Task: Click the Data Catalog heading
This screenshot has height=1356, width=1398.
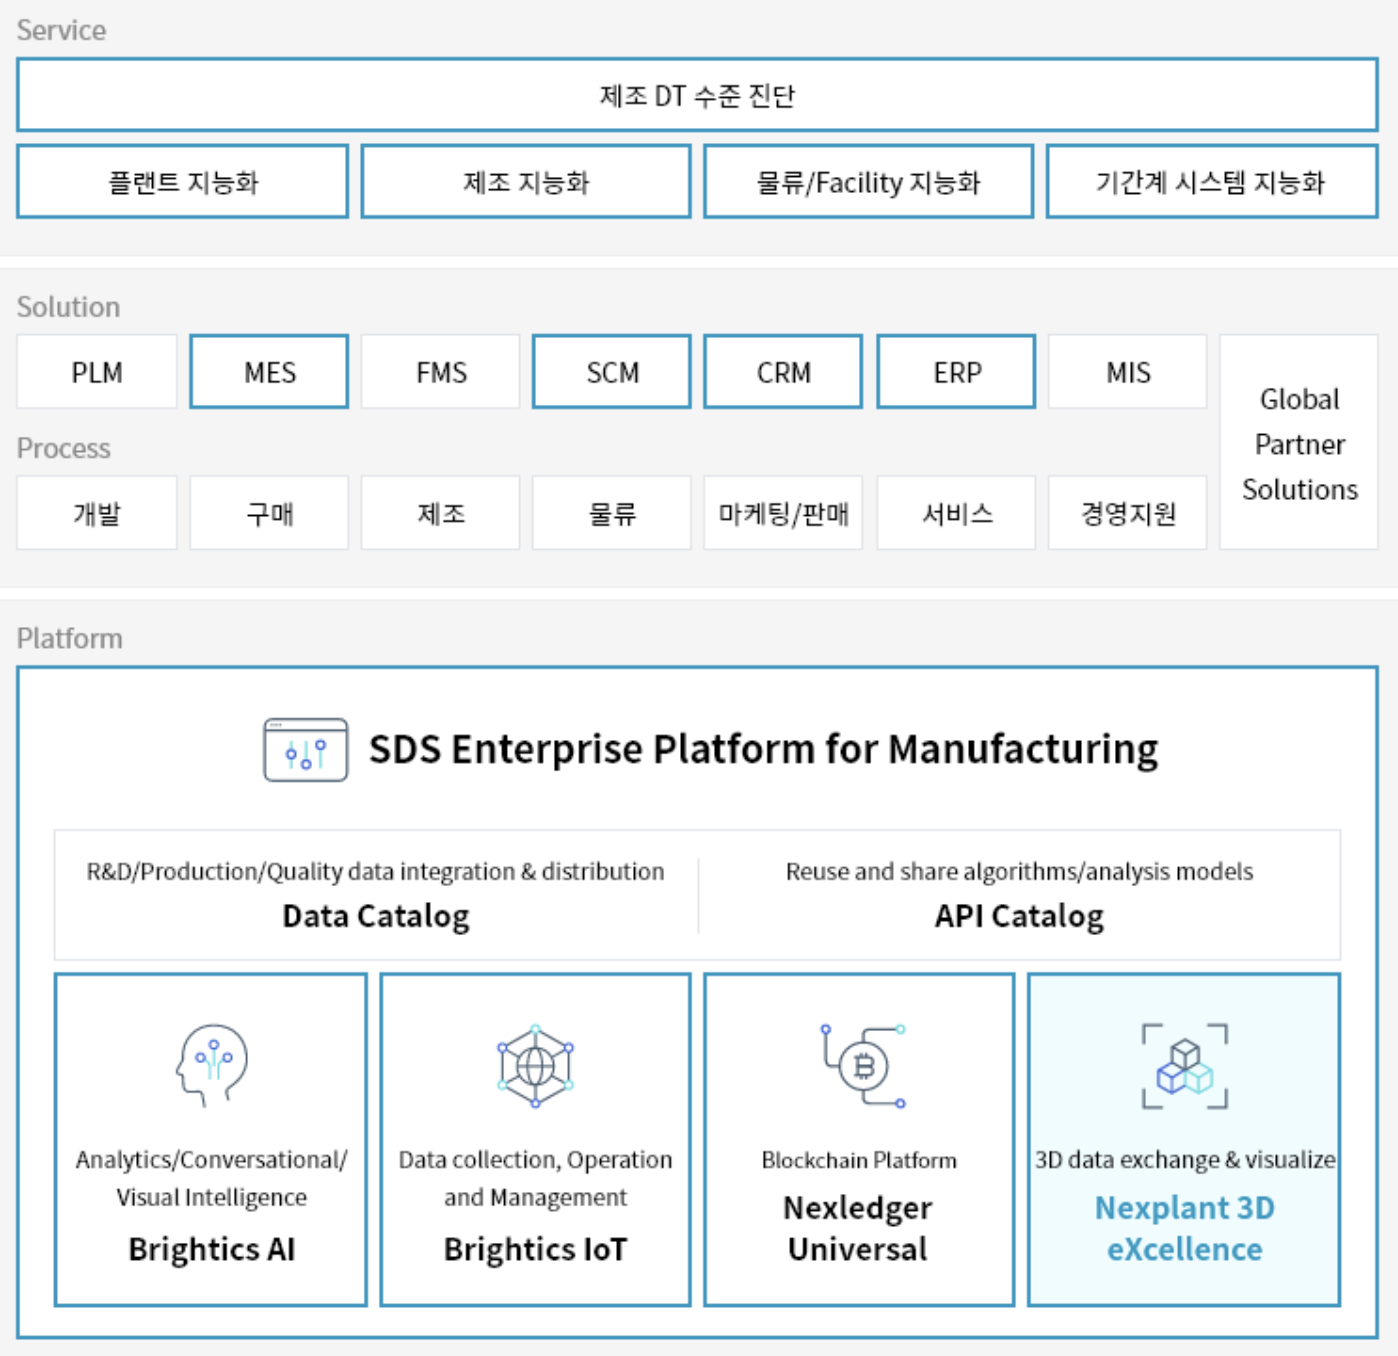Action: point(376,916)
